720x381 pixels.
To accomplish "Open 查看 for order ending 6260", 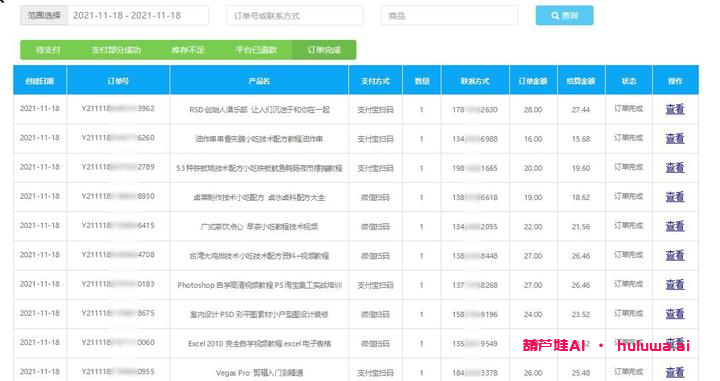I will point(675,138).
